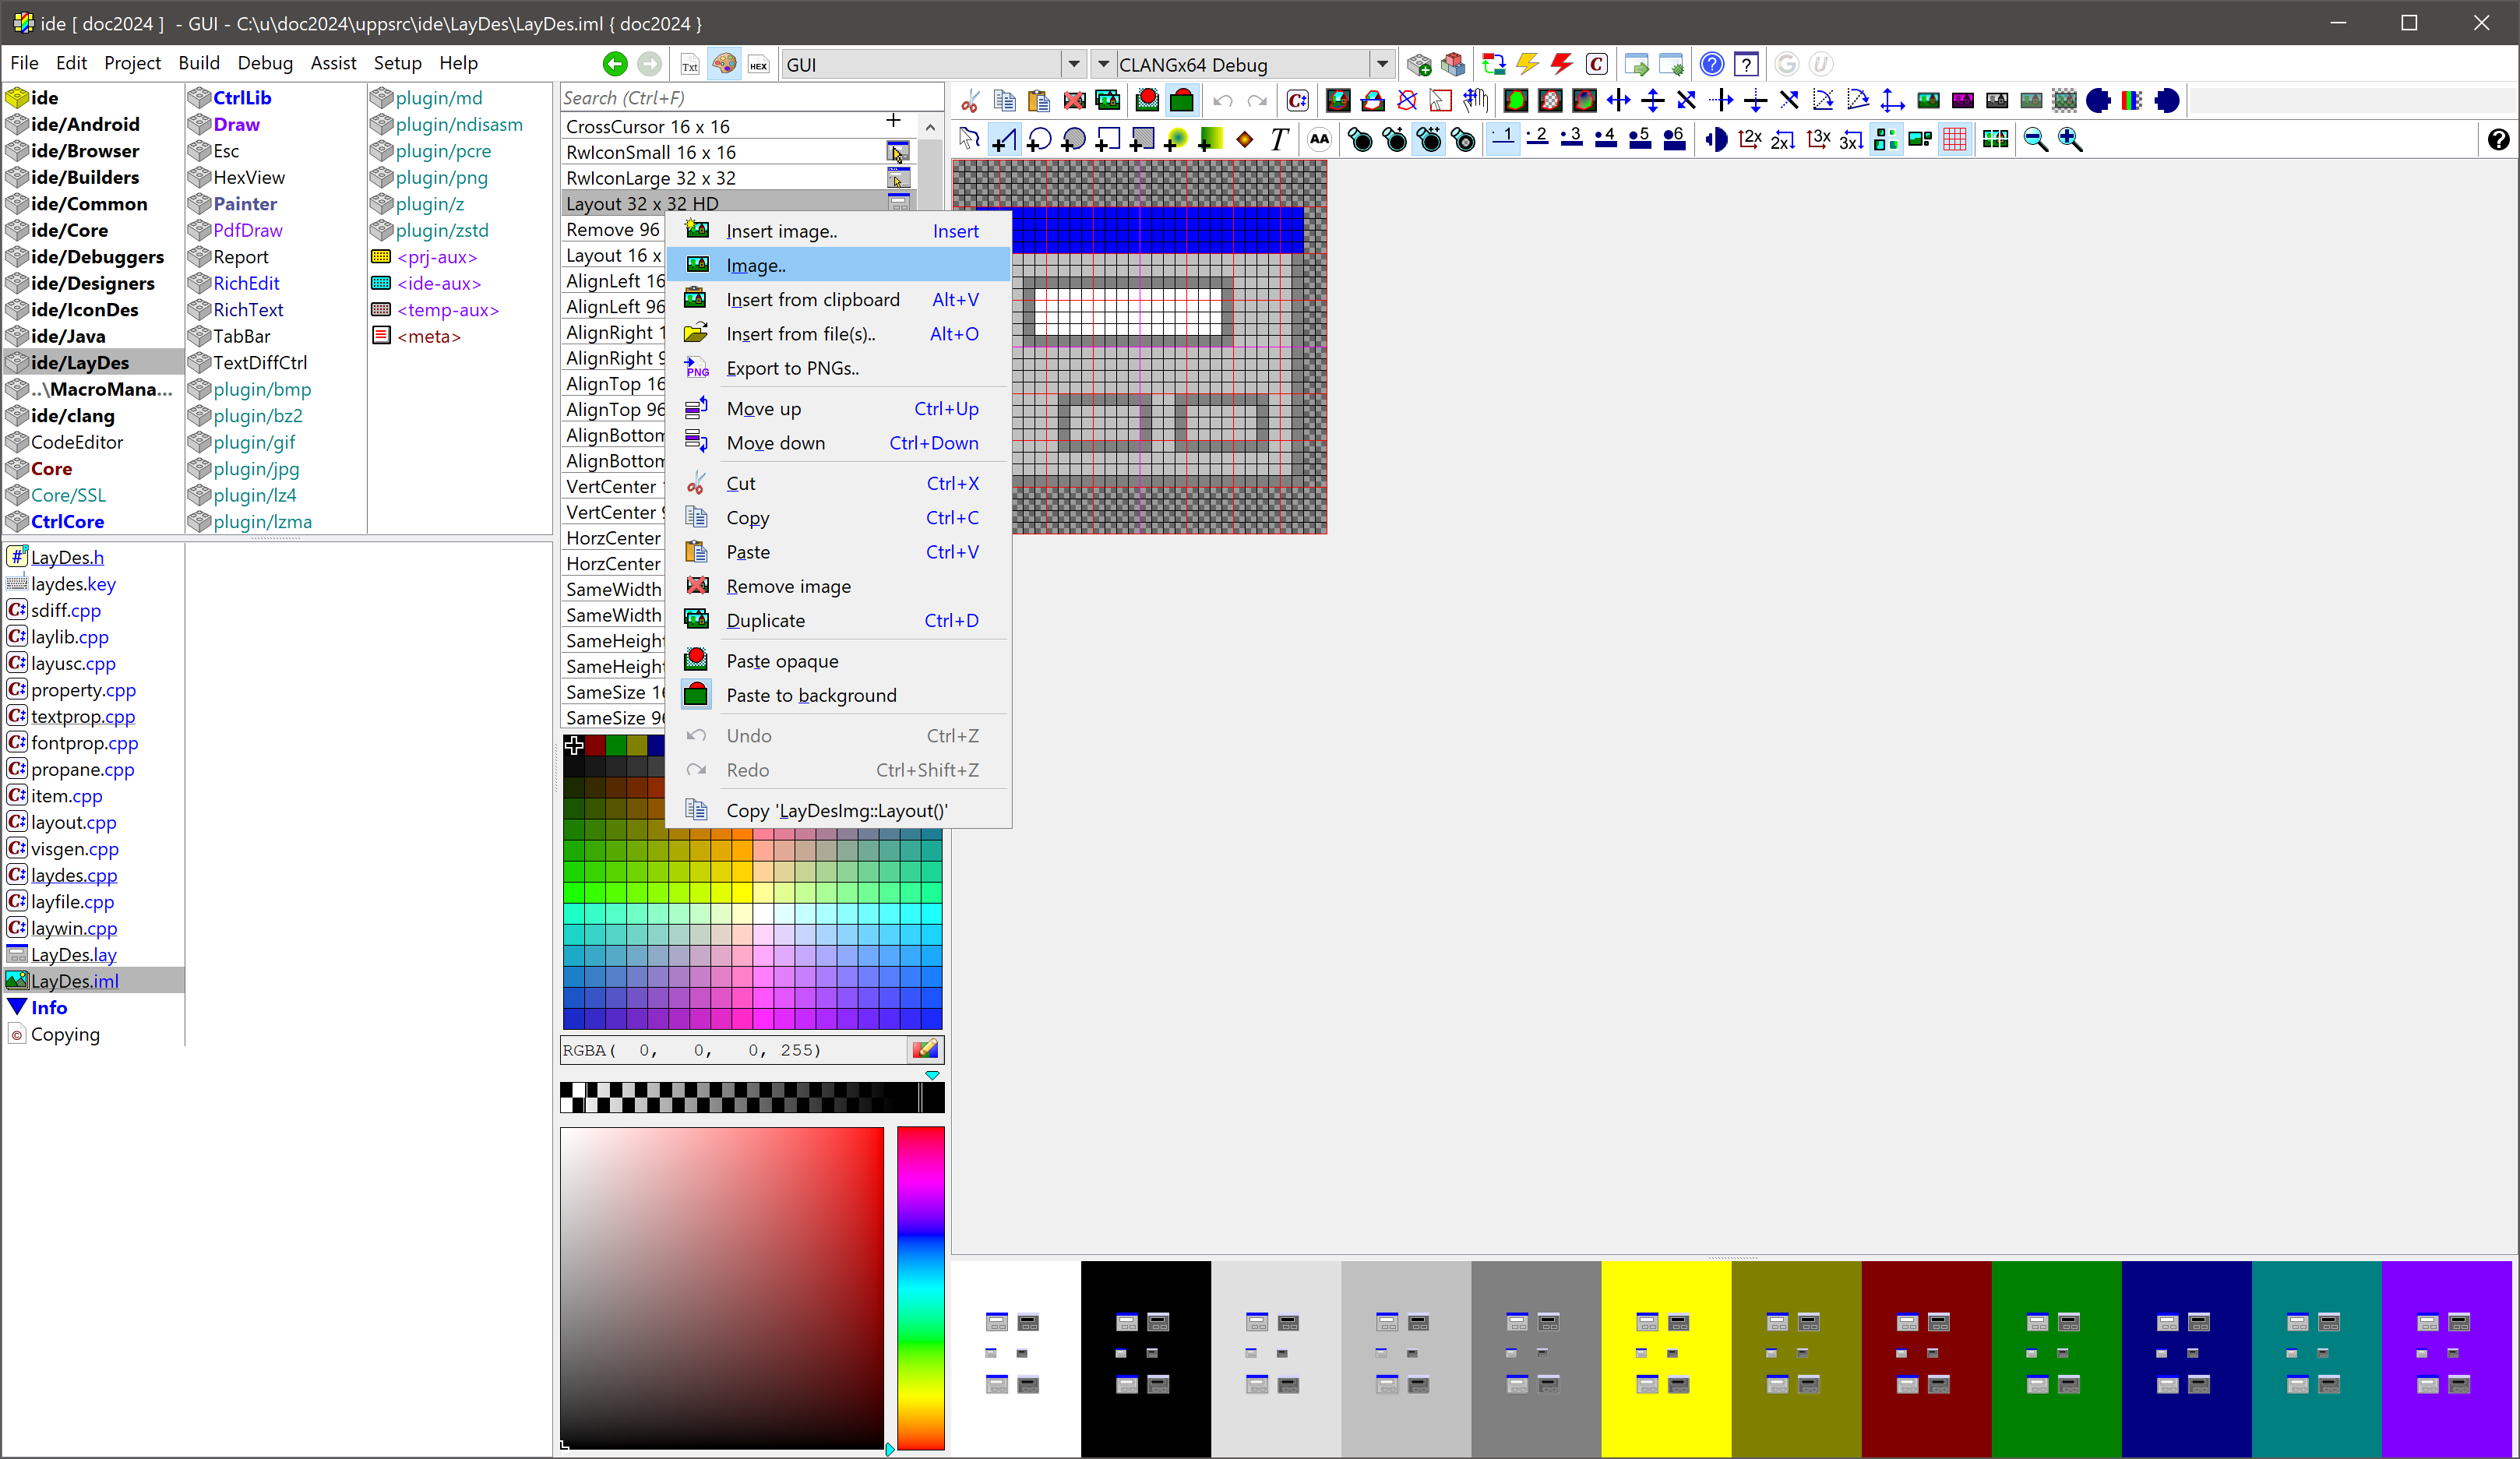
Task: Click the scissors Cut icon in toolbar
Action: (x=970, y=101)
